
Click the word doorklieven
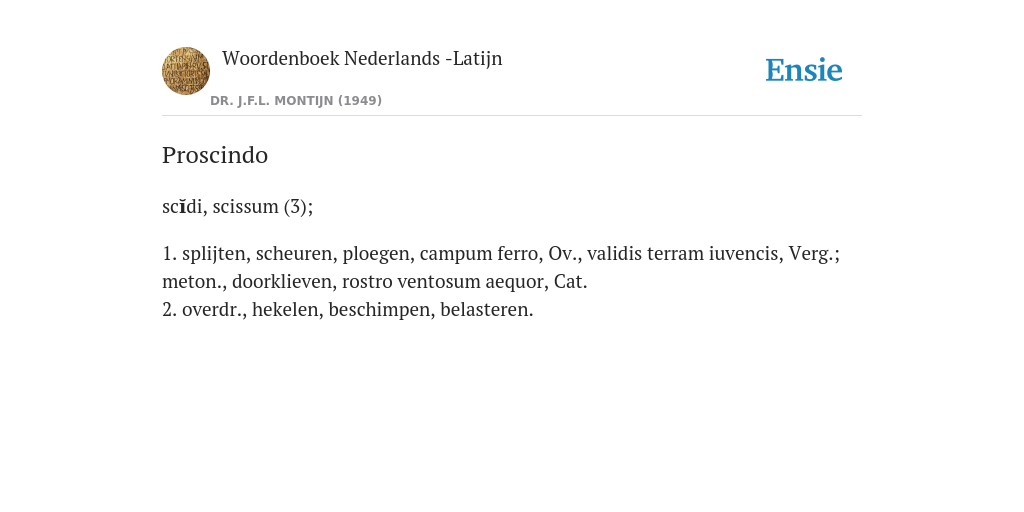click(x=283, y=281)
